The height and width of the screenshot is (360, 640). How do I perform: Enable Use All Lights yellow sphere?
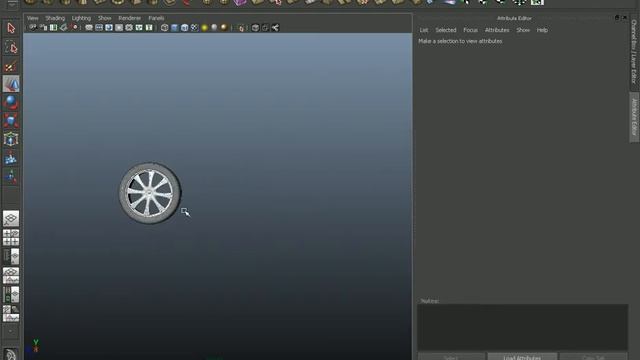coord(204,27)
